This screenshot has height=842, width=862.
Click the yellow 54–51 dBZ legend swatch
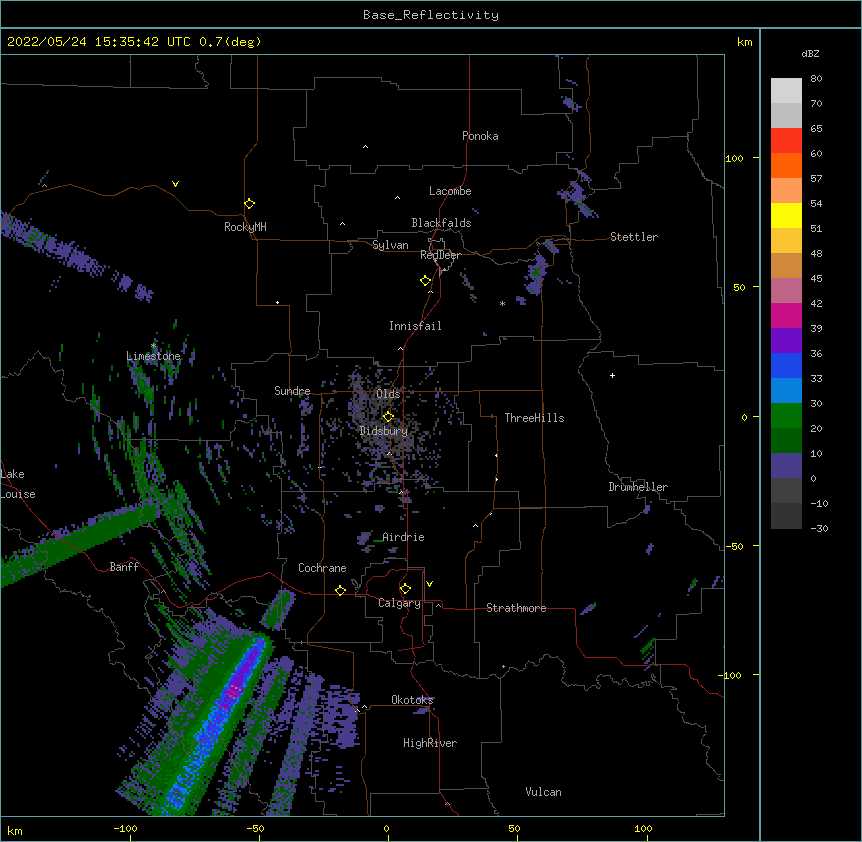click(x=786, y=216)
